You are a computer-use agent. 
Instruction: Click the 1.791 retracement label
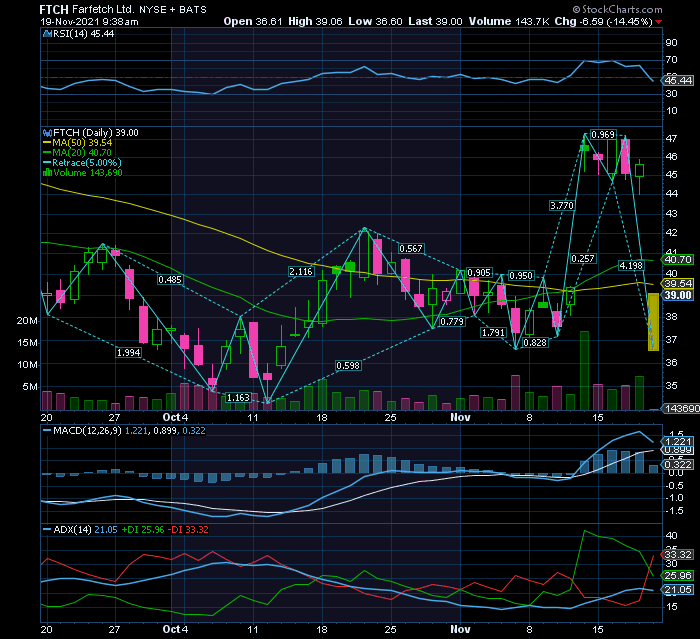pos(493,333)
